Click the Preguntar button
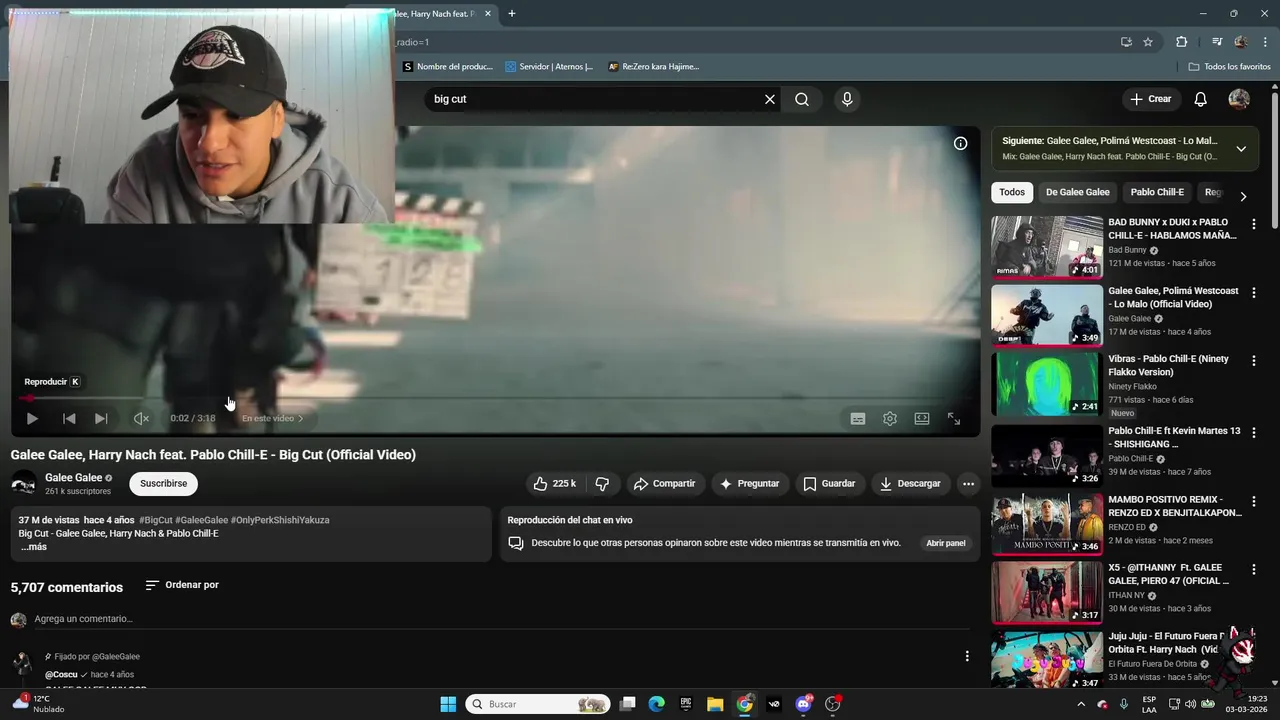The height and width of the screenshot is (720, 1280). [750, 484]
